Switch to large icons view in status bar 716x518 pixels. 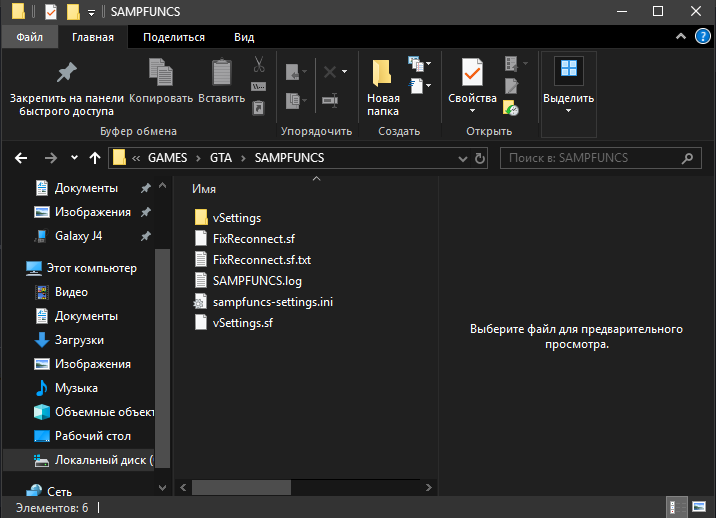699,508
